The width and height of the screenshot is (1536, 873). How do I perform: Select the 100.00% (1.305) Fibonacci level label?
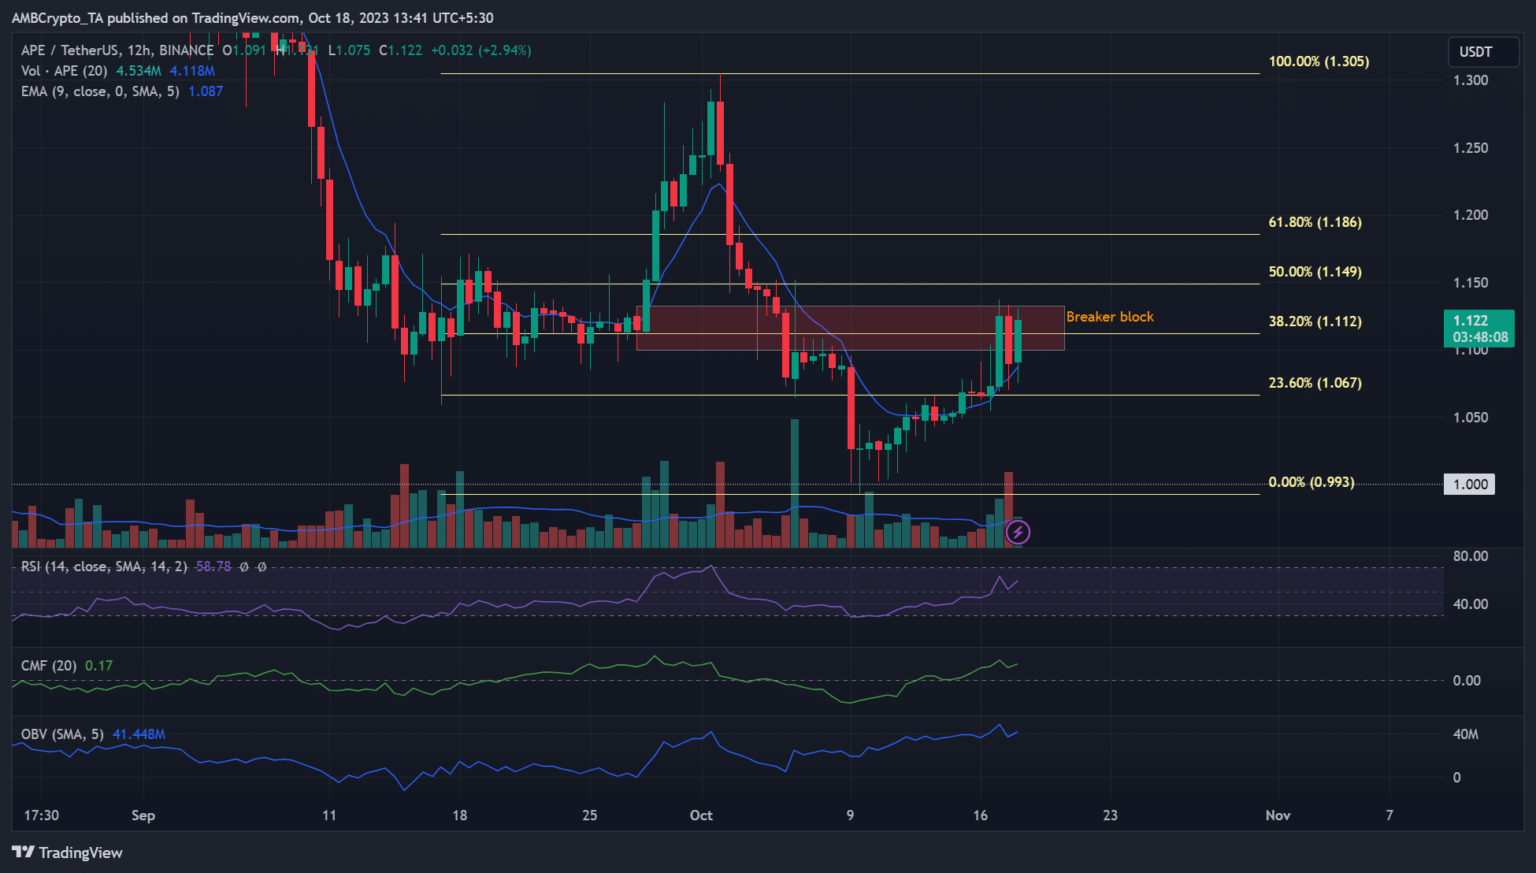[x=1318, y=61]
